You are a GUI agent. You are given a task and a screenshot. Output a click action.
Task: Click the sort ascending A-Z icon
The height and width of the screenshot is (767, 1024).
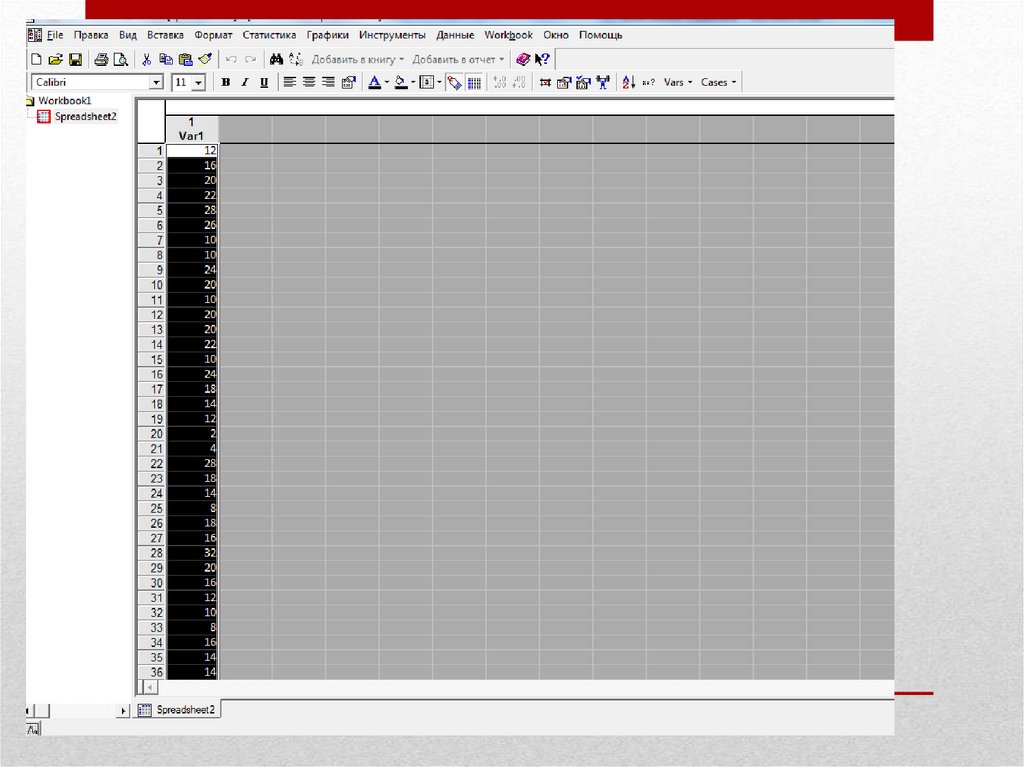pos(628,82)
